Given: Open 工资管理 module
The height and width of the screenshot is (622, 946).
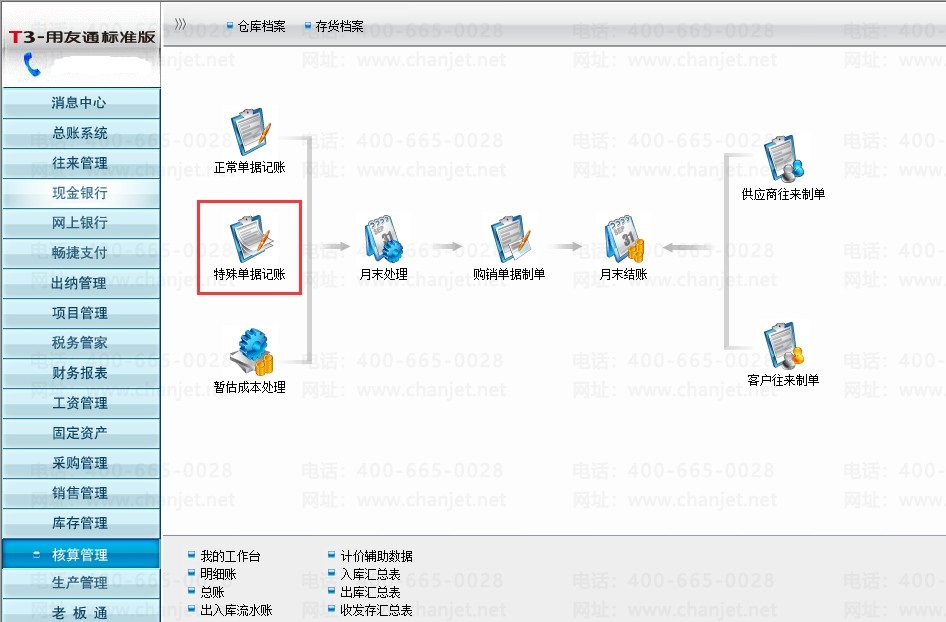Looking at the screenshot, I should tap(81, 403).
